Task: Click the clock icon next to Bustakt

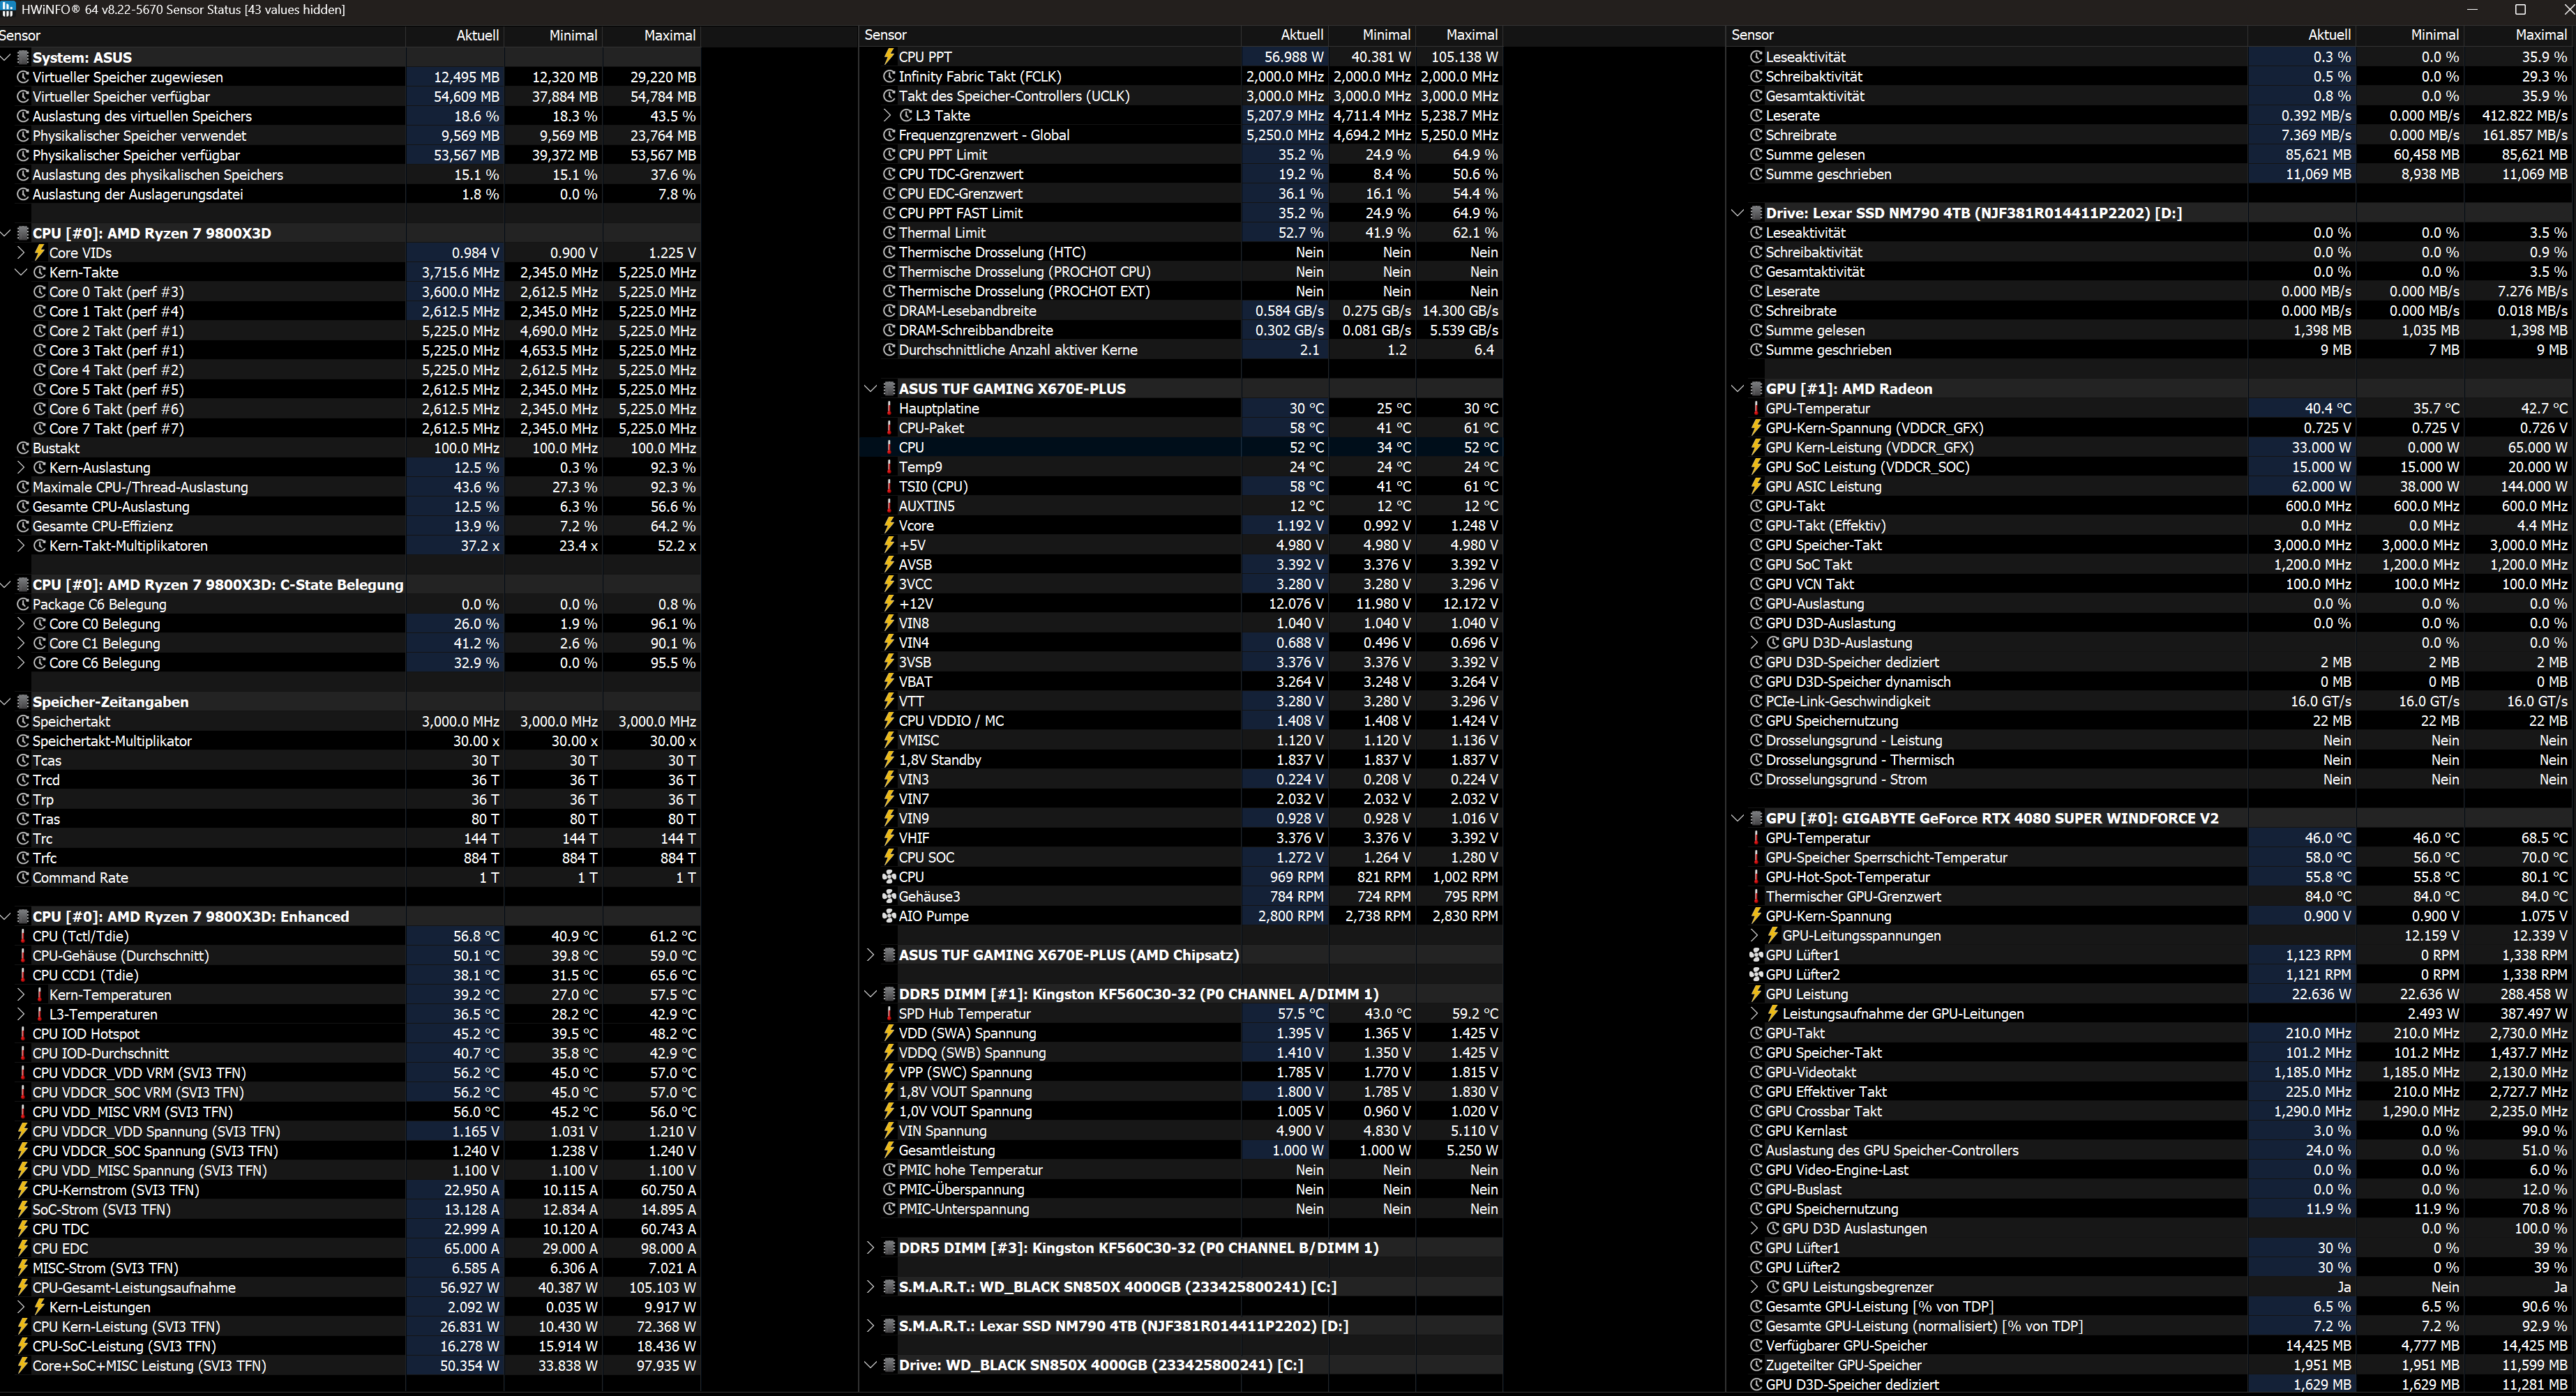Action: tap(23, 448)
